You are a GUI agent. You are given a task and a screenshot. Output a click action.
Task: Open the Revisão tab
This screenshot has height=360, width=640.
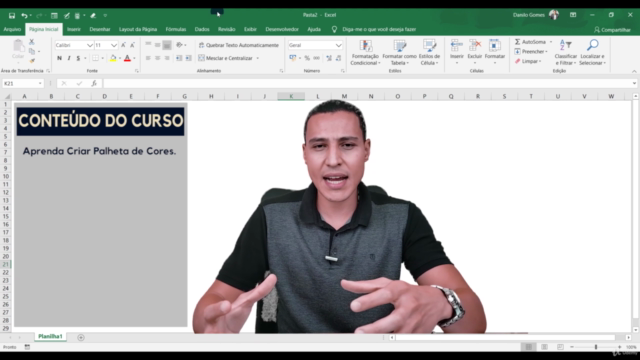click(227, 29)
